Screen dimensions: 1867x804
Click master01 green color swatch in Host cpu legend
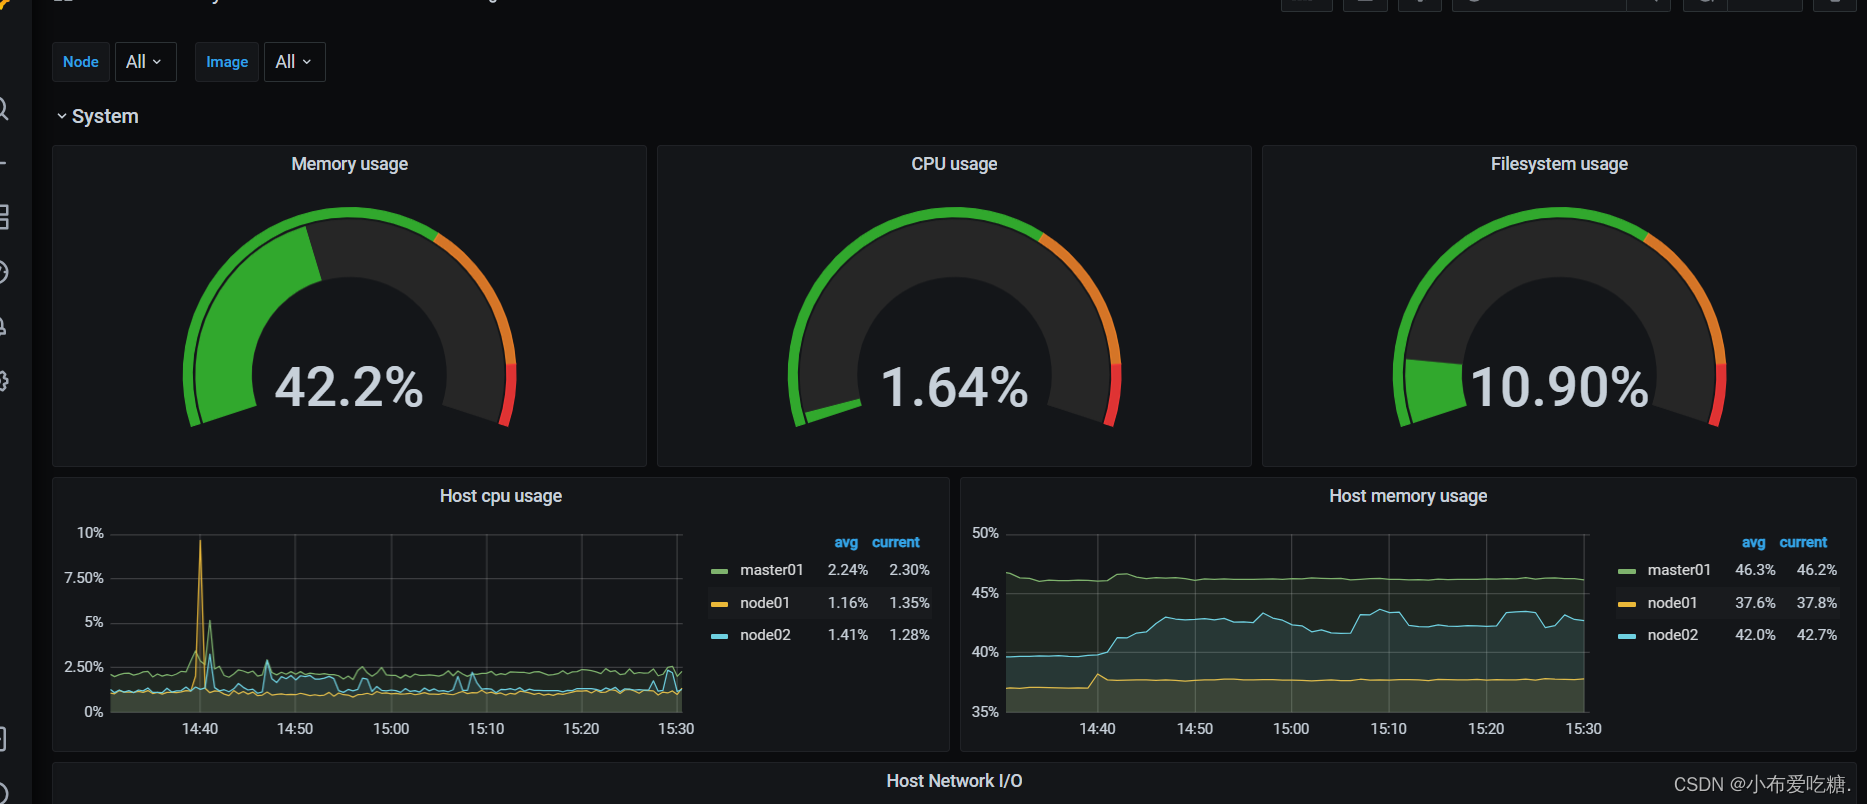[719, 571]
